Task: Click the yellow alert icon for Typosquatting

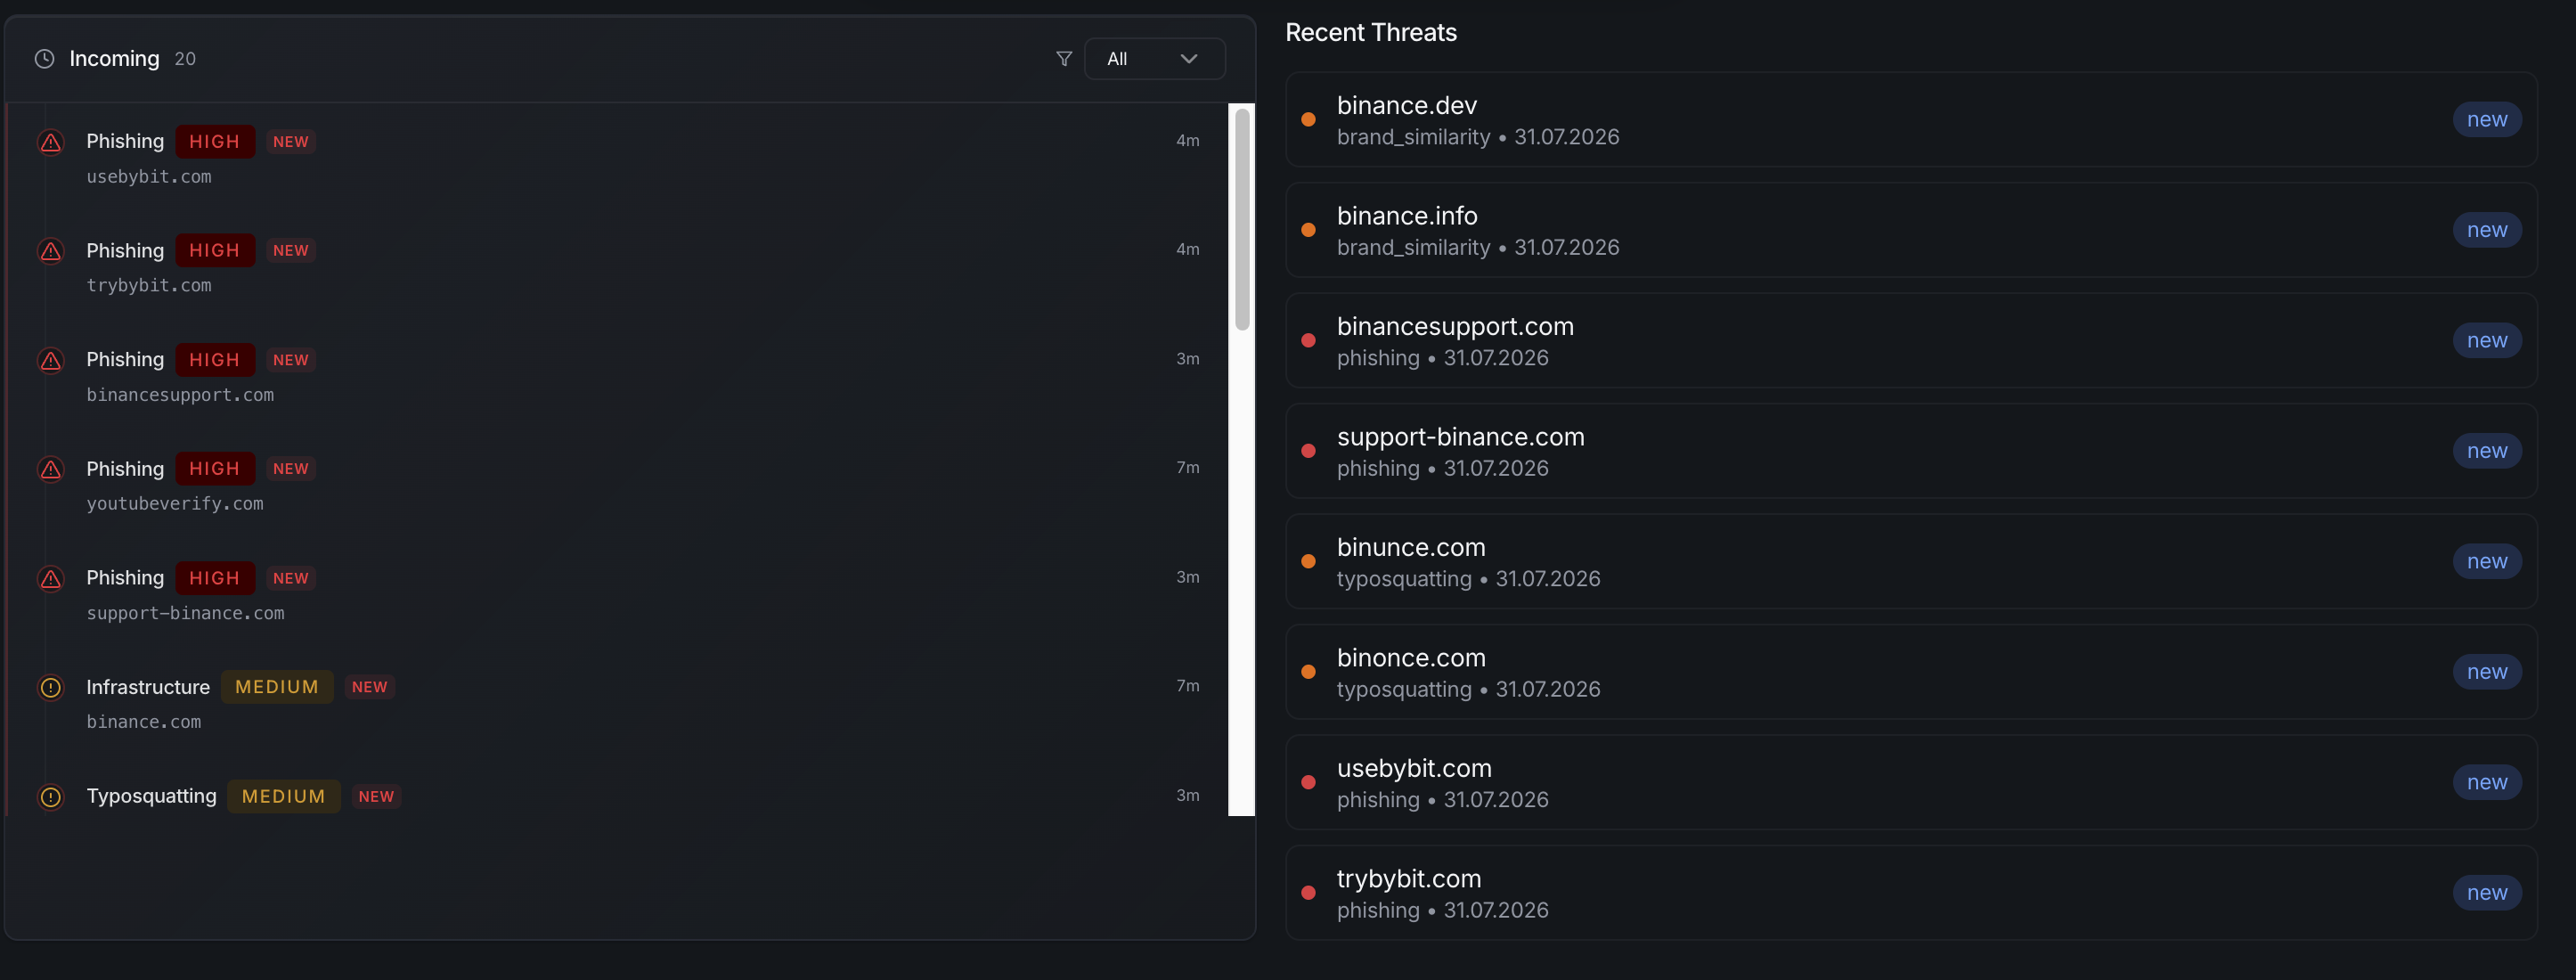Action: (x=51, y=797)
